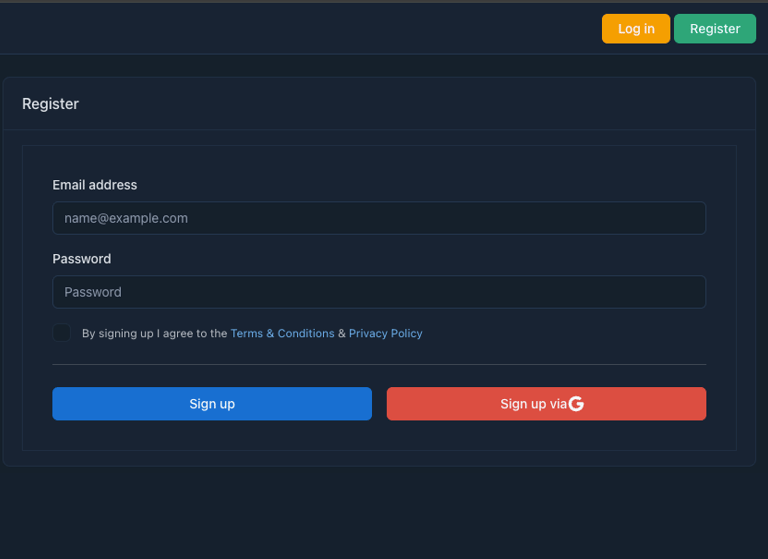The width and height of the screenshot is (768, 559).
Task: Focus the Password input field
Action: click(379, 292)
